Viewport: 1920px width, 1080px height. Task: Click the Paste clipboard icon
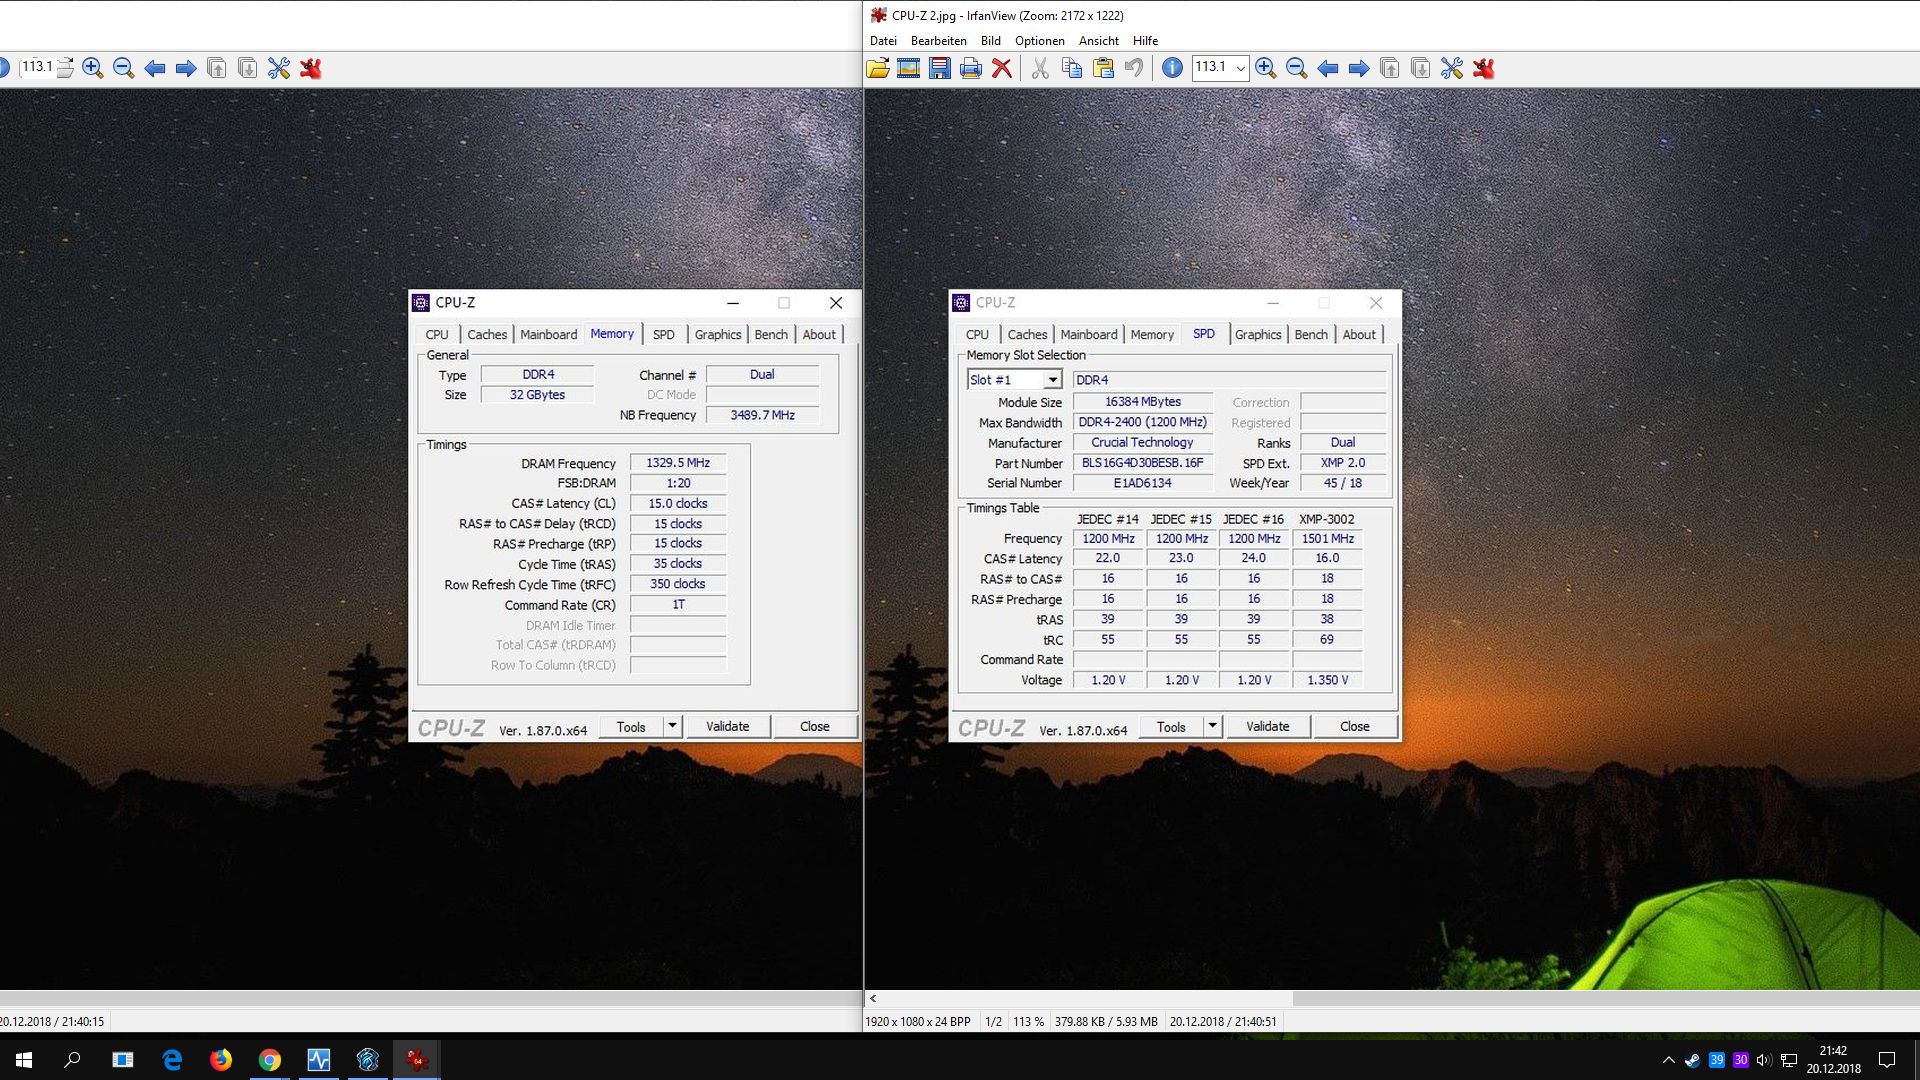pos(1103,68)
